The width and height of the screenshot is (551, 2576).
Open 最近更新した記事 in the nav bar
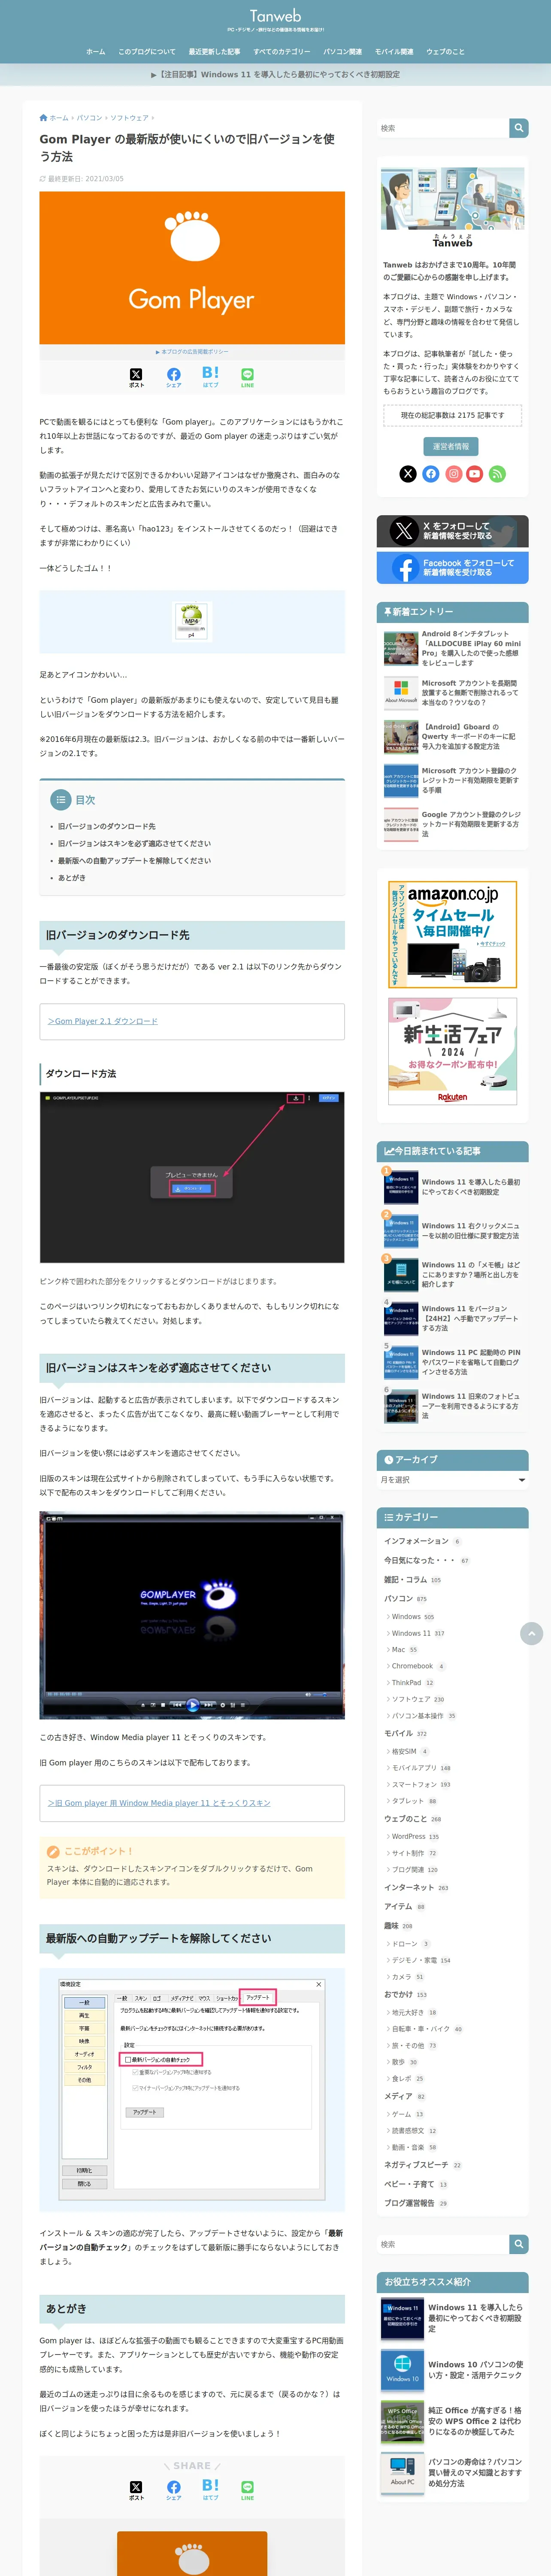pyautogui.click(x=214, y=52)
